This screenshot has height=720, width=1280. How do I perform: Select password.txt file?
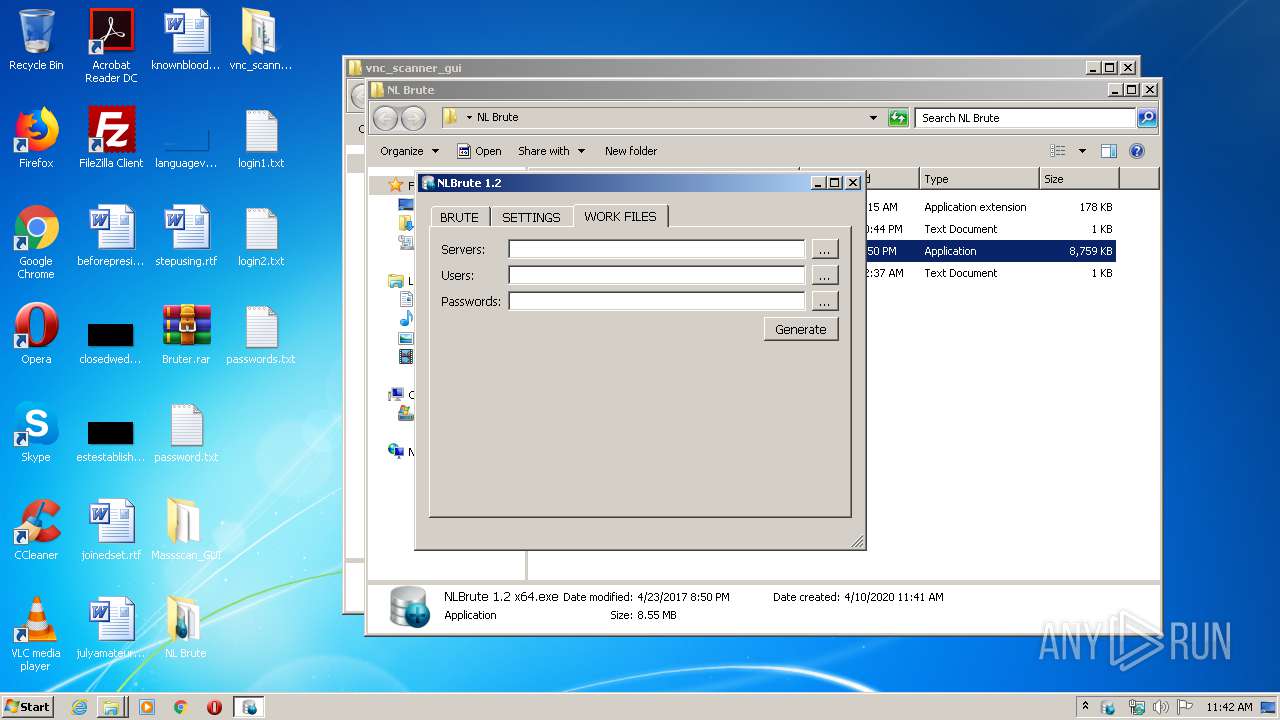tap(186, 432)
